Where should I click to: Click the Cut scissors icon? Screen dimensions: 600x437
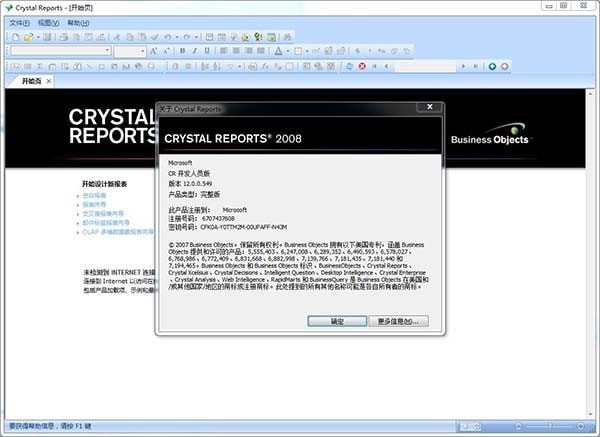(x=117, y=37)
